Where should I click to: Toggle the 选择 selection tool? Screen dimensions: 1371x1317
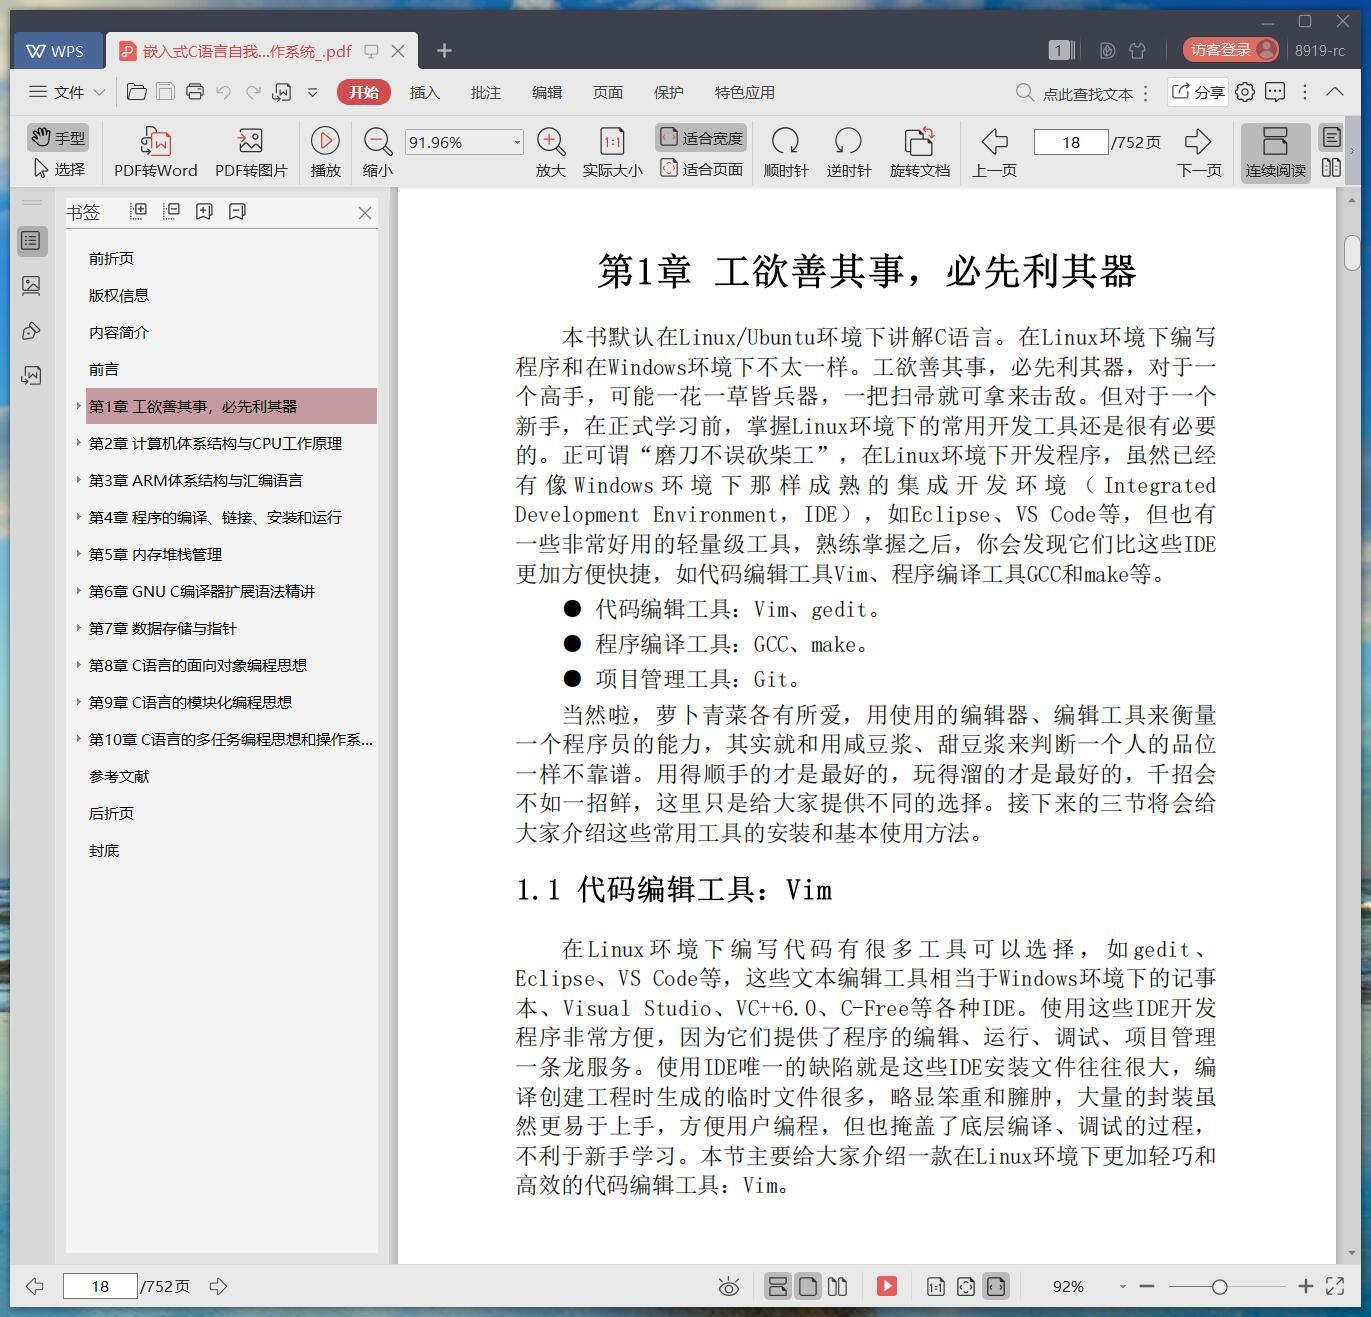coord(58,169)
